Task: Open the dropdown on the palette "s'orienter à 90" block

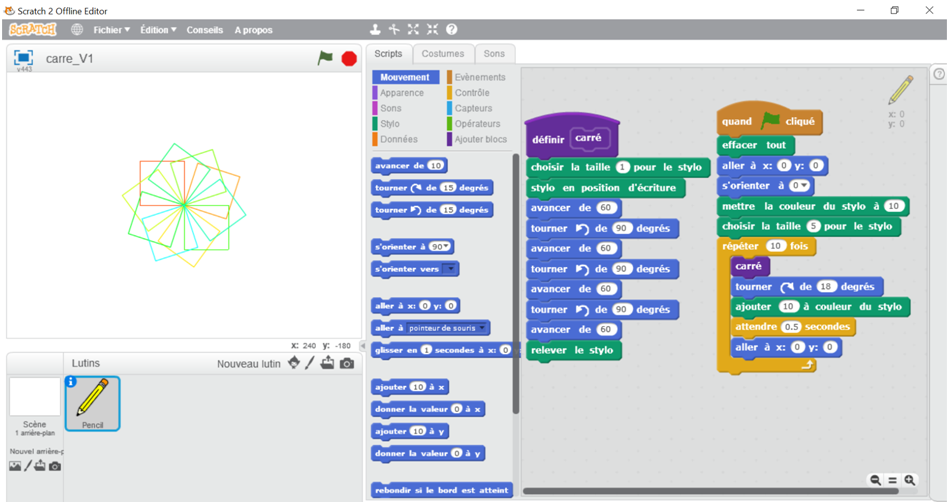Action: point(448,246)
